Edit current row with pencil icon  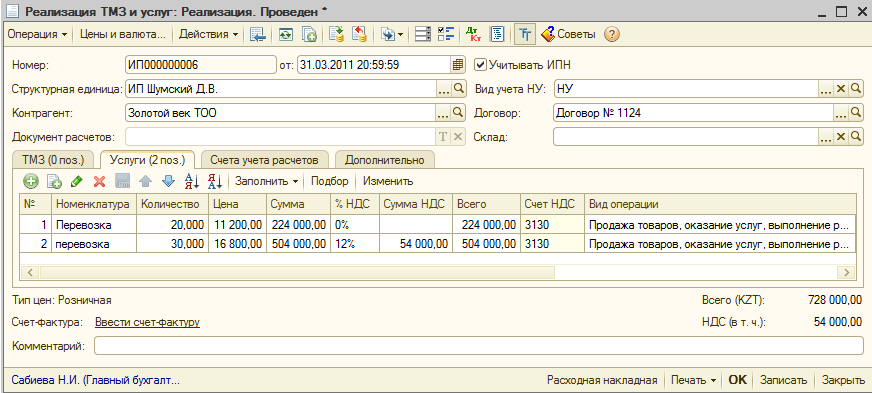pyautogui.click(x=77, y=181)
